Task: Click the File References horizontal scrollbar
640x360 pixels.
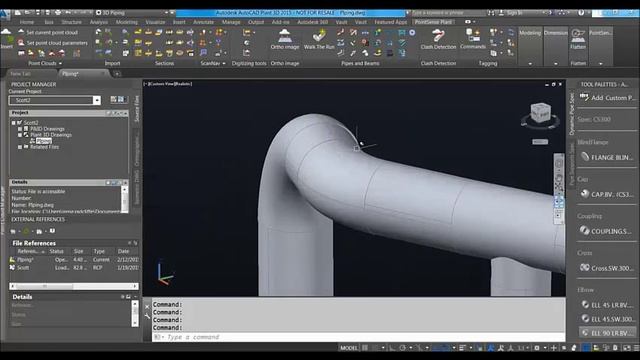Action: click(x=74, y=286)
